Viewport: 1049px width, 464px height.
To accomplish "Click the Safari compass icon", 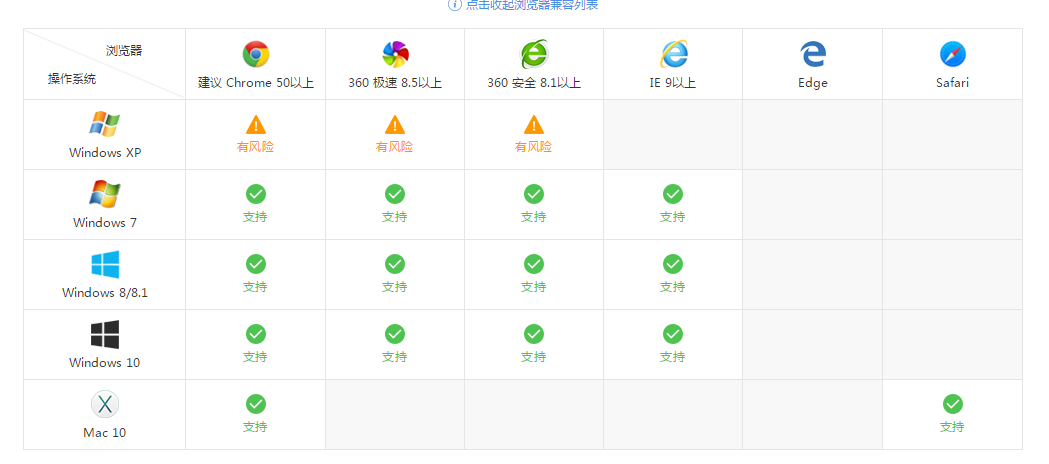I will (952, 54).
